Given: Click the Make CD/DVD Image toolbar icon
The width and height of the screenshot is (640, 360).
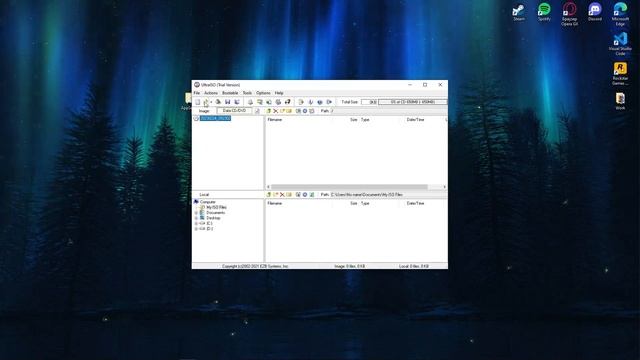Looking at the screenshot, I should point(250,102).
